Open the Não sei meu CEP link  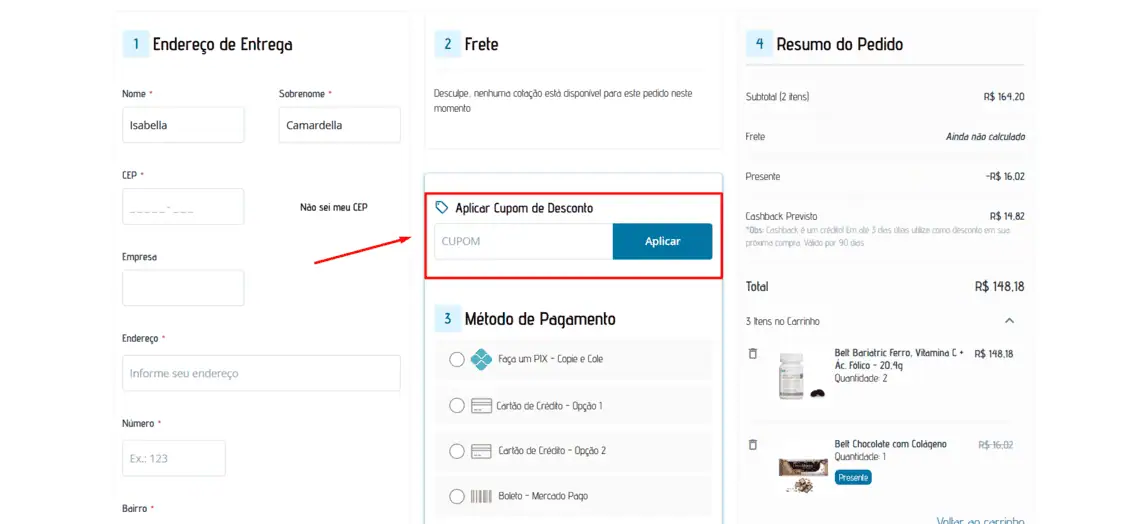pos(334,207)
